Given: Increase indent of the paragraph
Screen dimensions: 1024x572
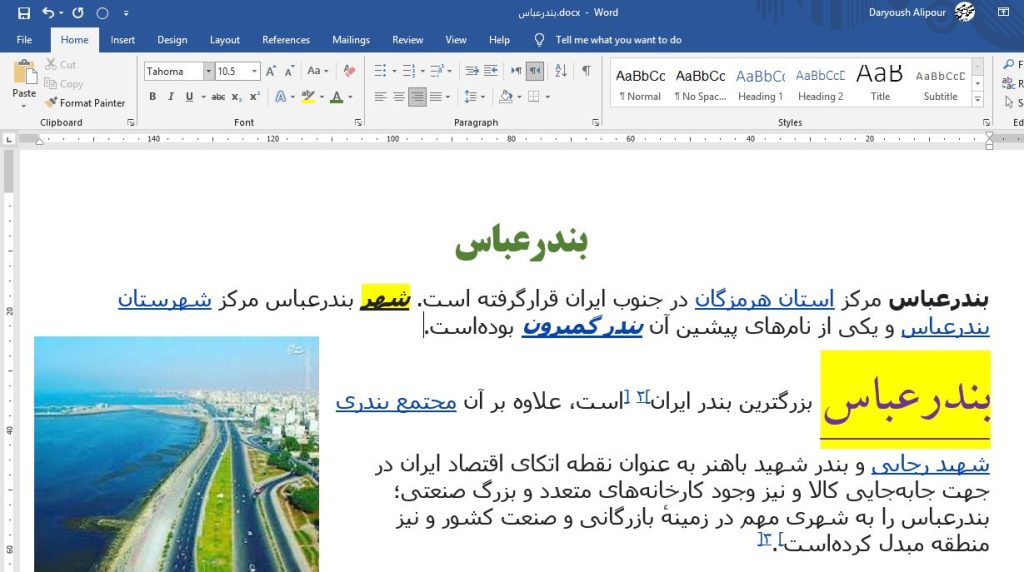Looking at the screenshot, I should (491, 71).
